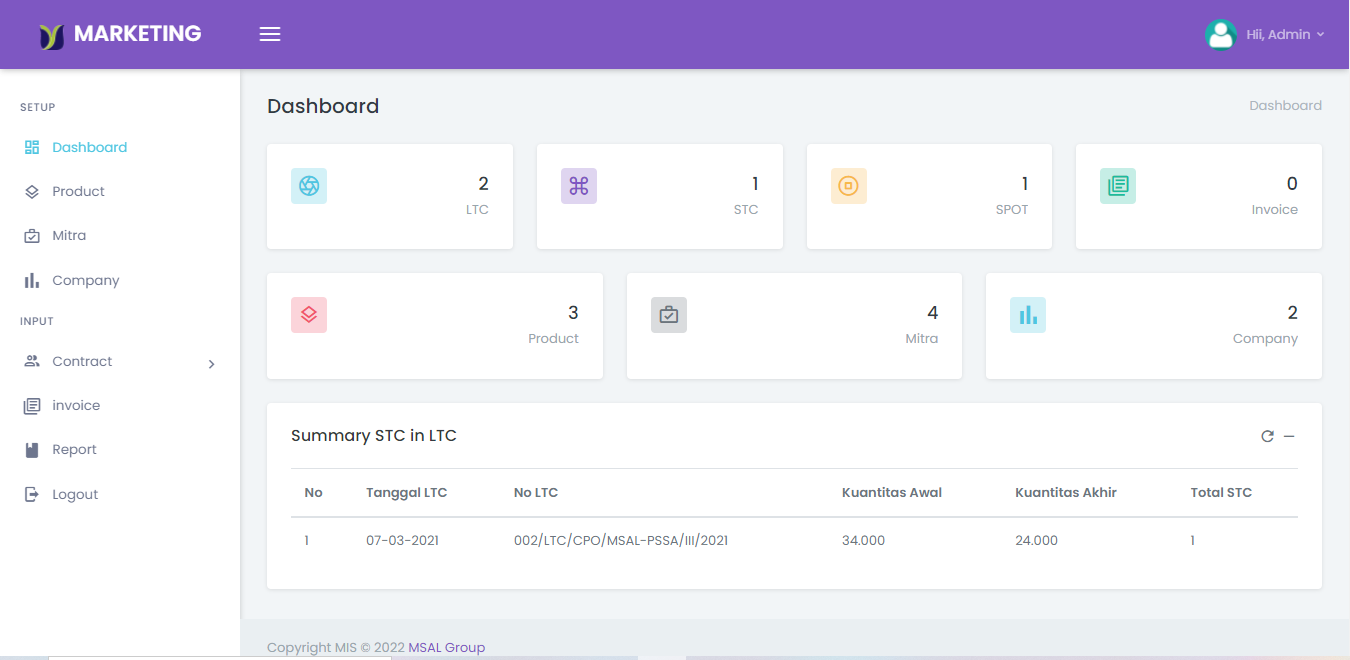
Task: Click the clipboard icon on the Mitra card
Action: click(668, 314)
